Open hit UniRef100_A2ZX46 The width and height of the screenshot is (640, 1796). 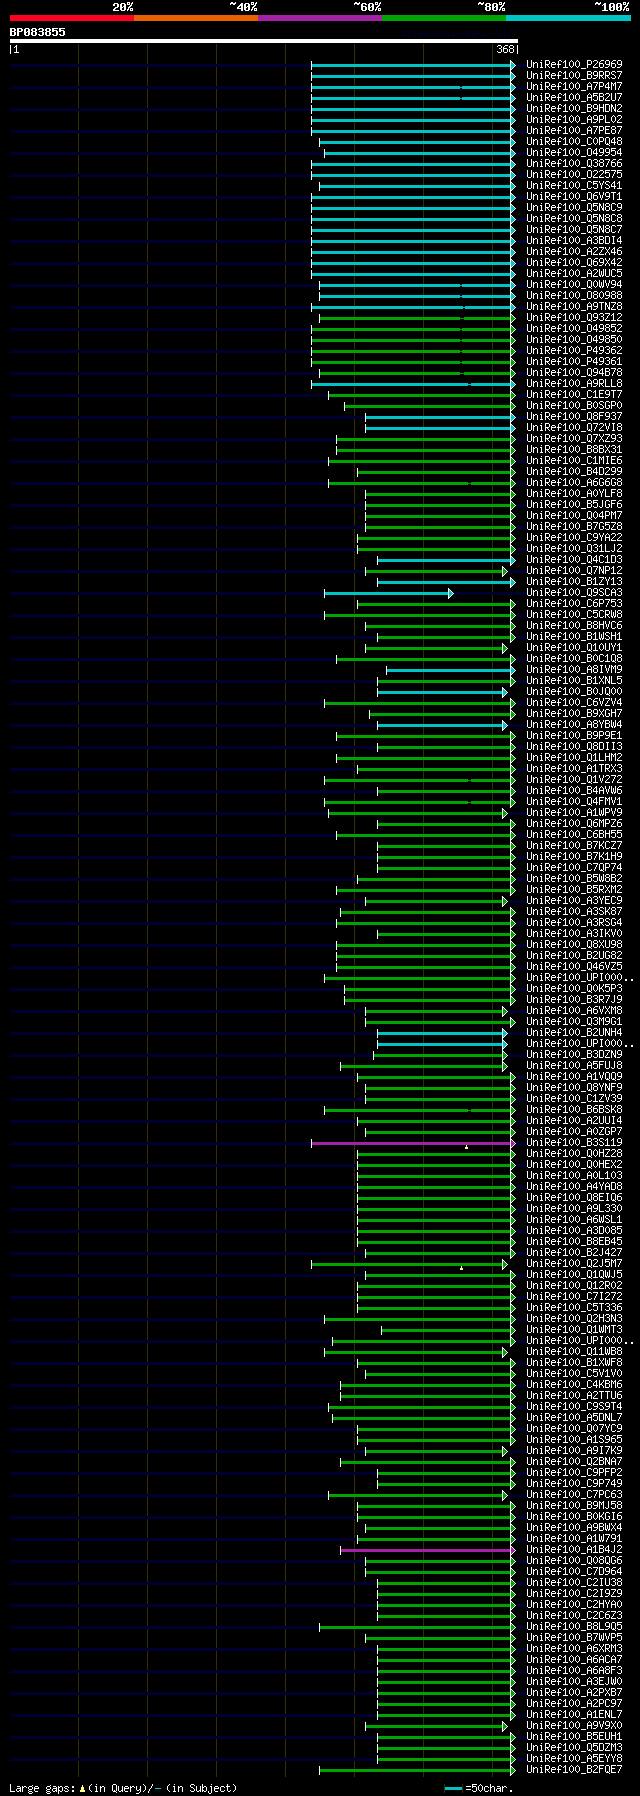(574, 252)
